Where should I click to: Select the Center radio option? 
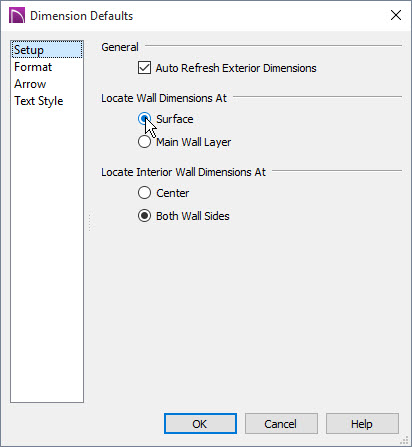coord(144,193)
